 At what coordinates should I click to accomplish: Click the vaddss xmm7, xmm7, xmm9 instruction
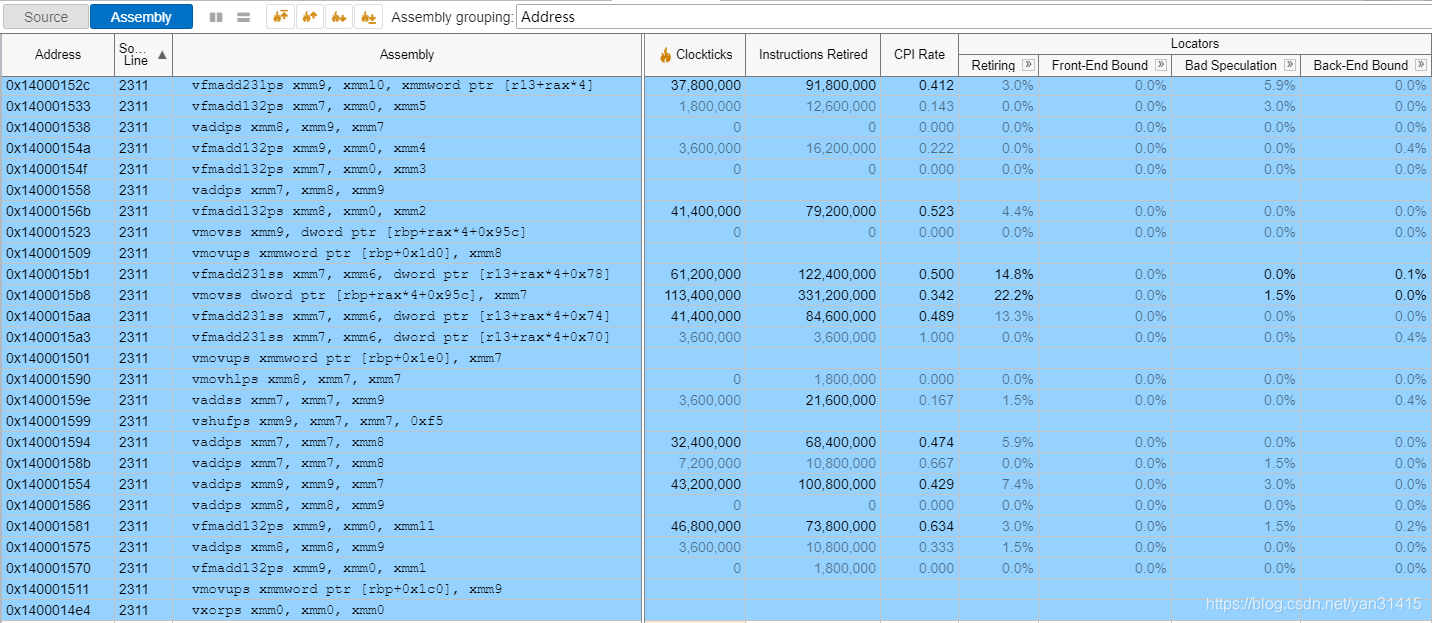[x=287, y=400]
